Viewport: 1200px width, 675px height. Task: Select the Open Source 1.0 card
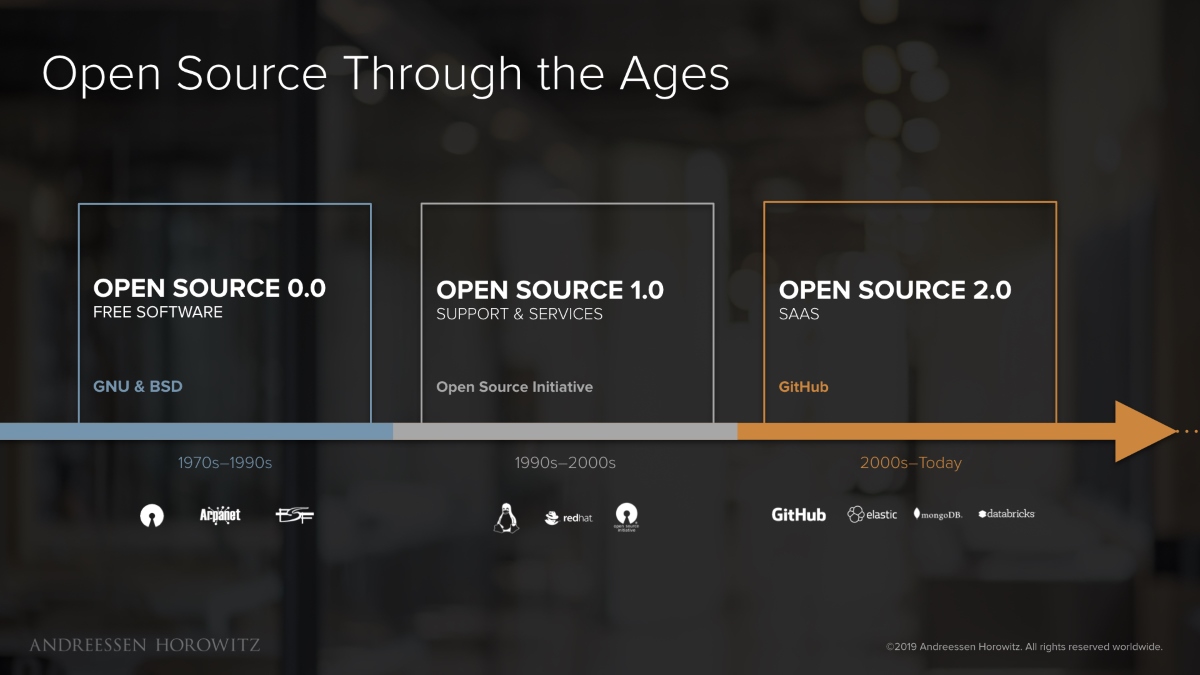point(567,313)
